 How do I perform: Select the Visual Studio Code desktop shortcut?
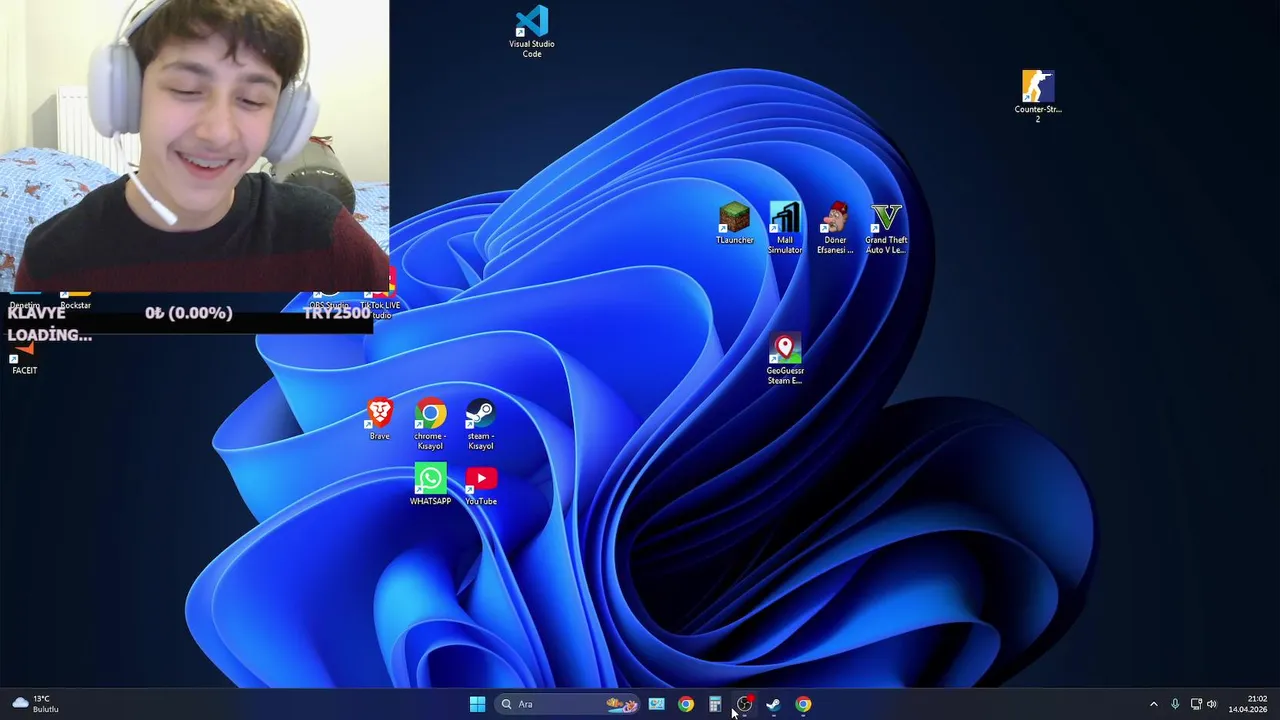click(532, 31)
